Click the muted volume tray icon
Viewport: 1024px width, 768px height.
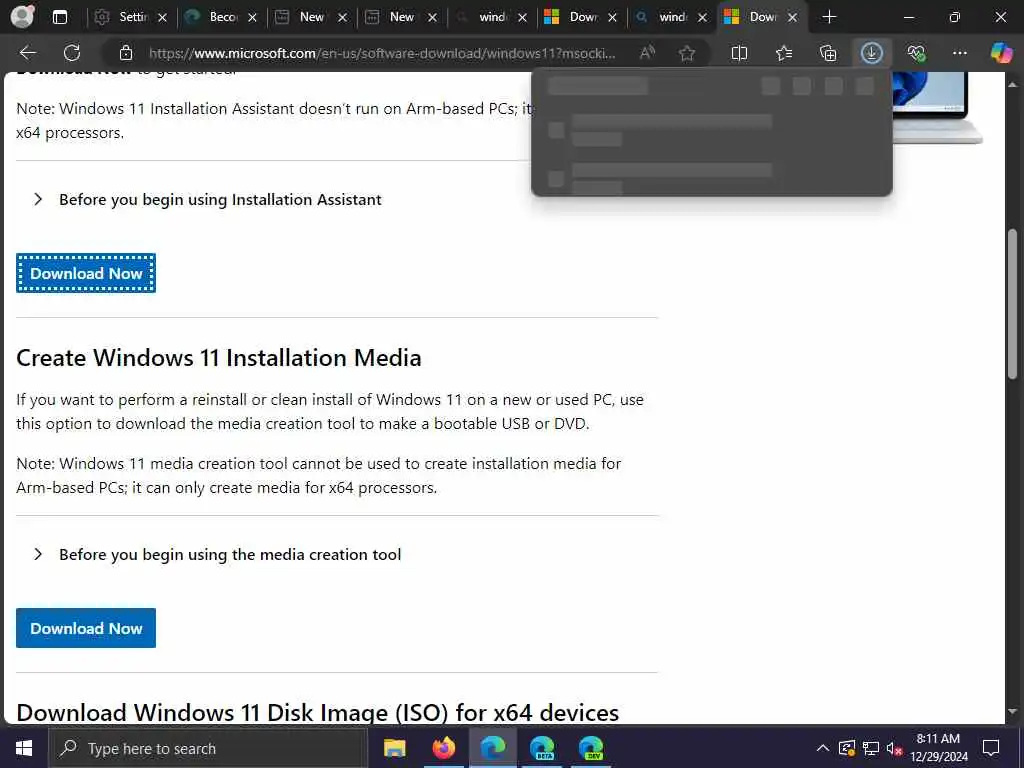(x=895, y=748)
